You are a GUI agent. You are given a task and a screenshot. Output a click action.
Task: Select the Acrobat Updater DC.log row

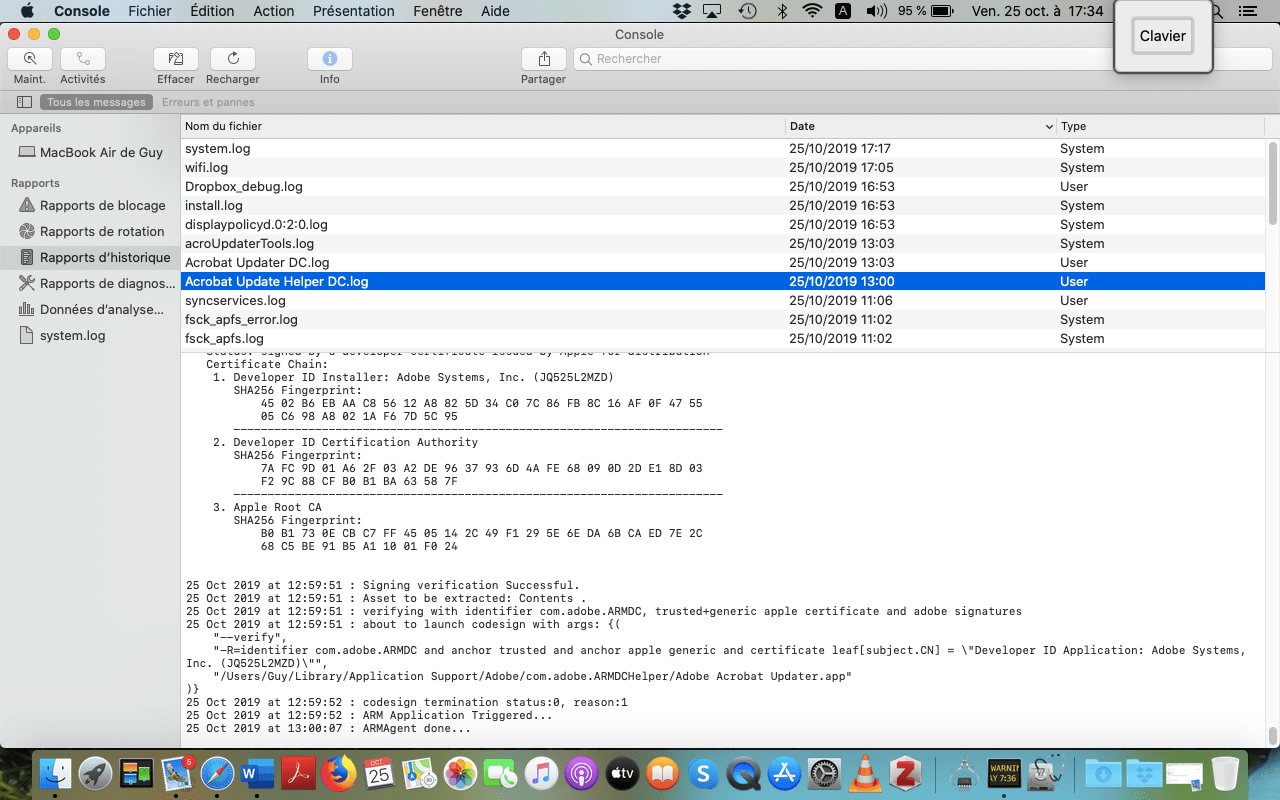point(722,263)
